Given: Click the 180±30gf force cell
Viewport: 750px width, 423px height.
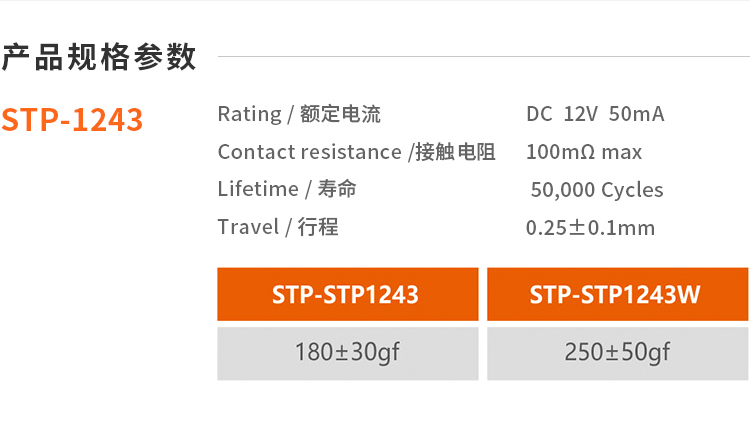Looking at the screenshot, I should tap(347, 353).
